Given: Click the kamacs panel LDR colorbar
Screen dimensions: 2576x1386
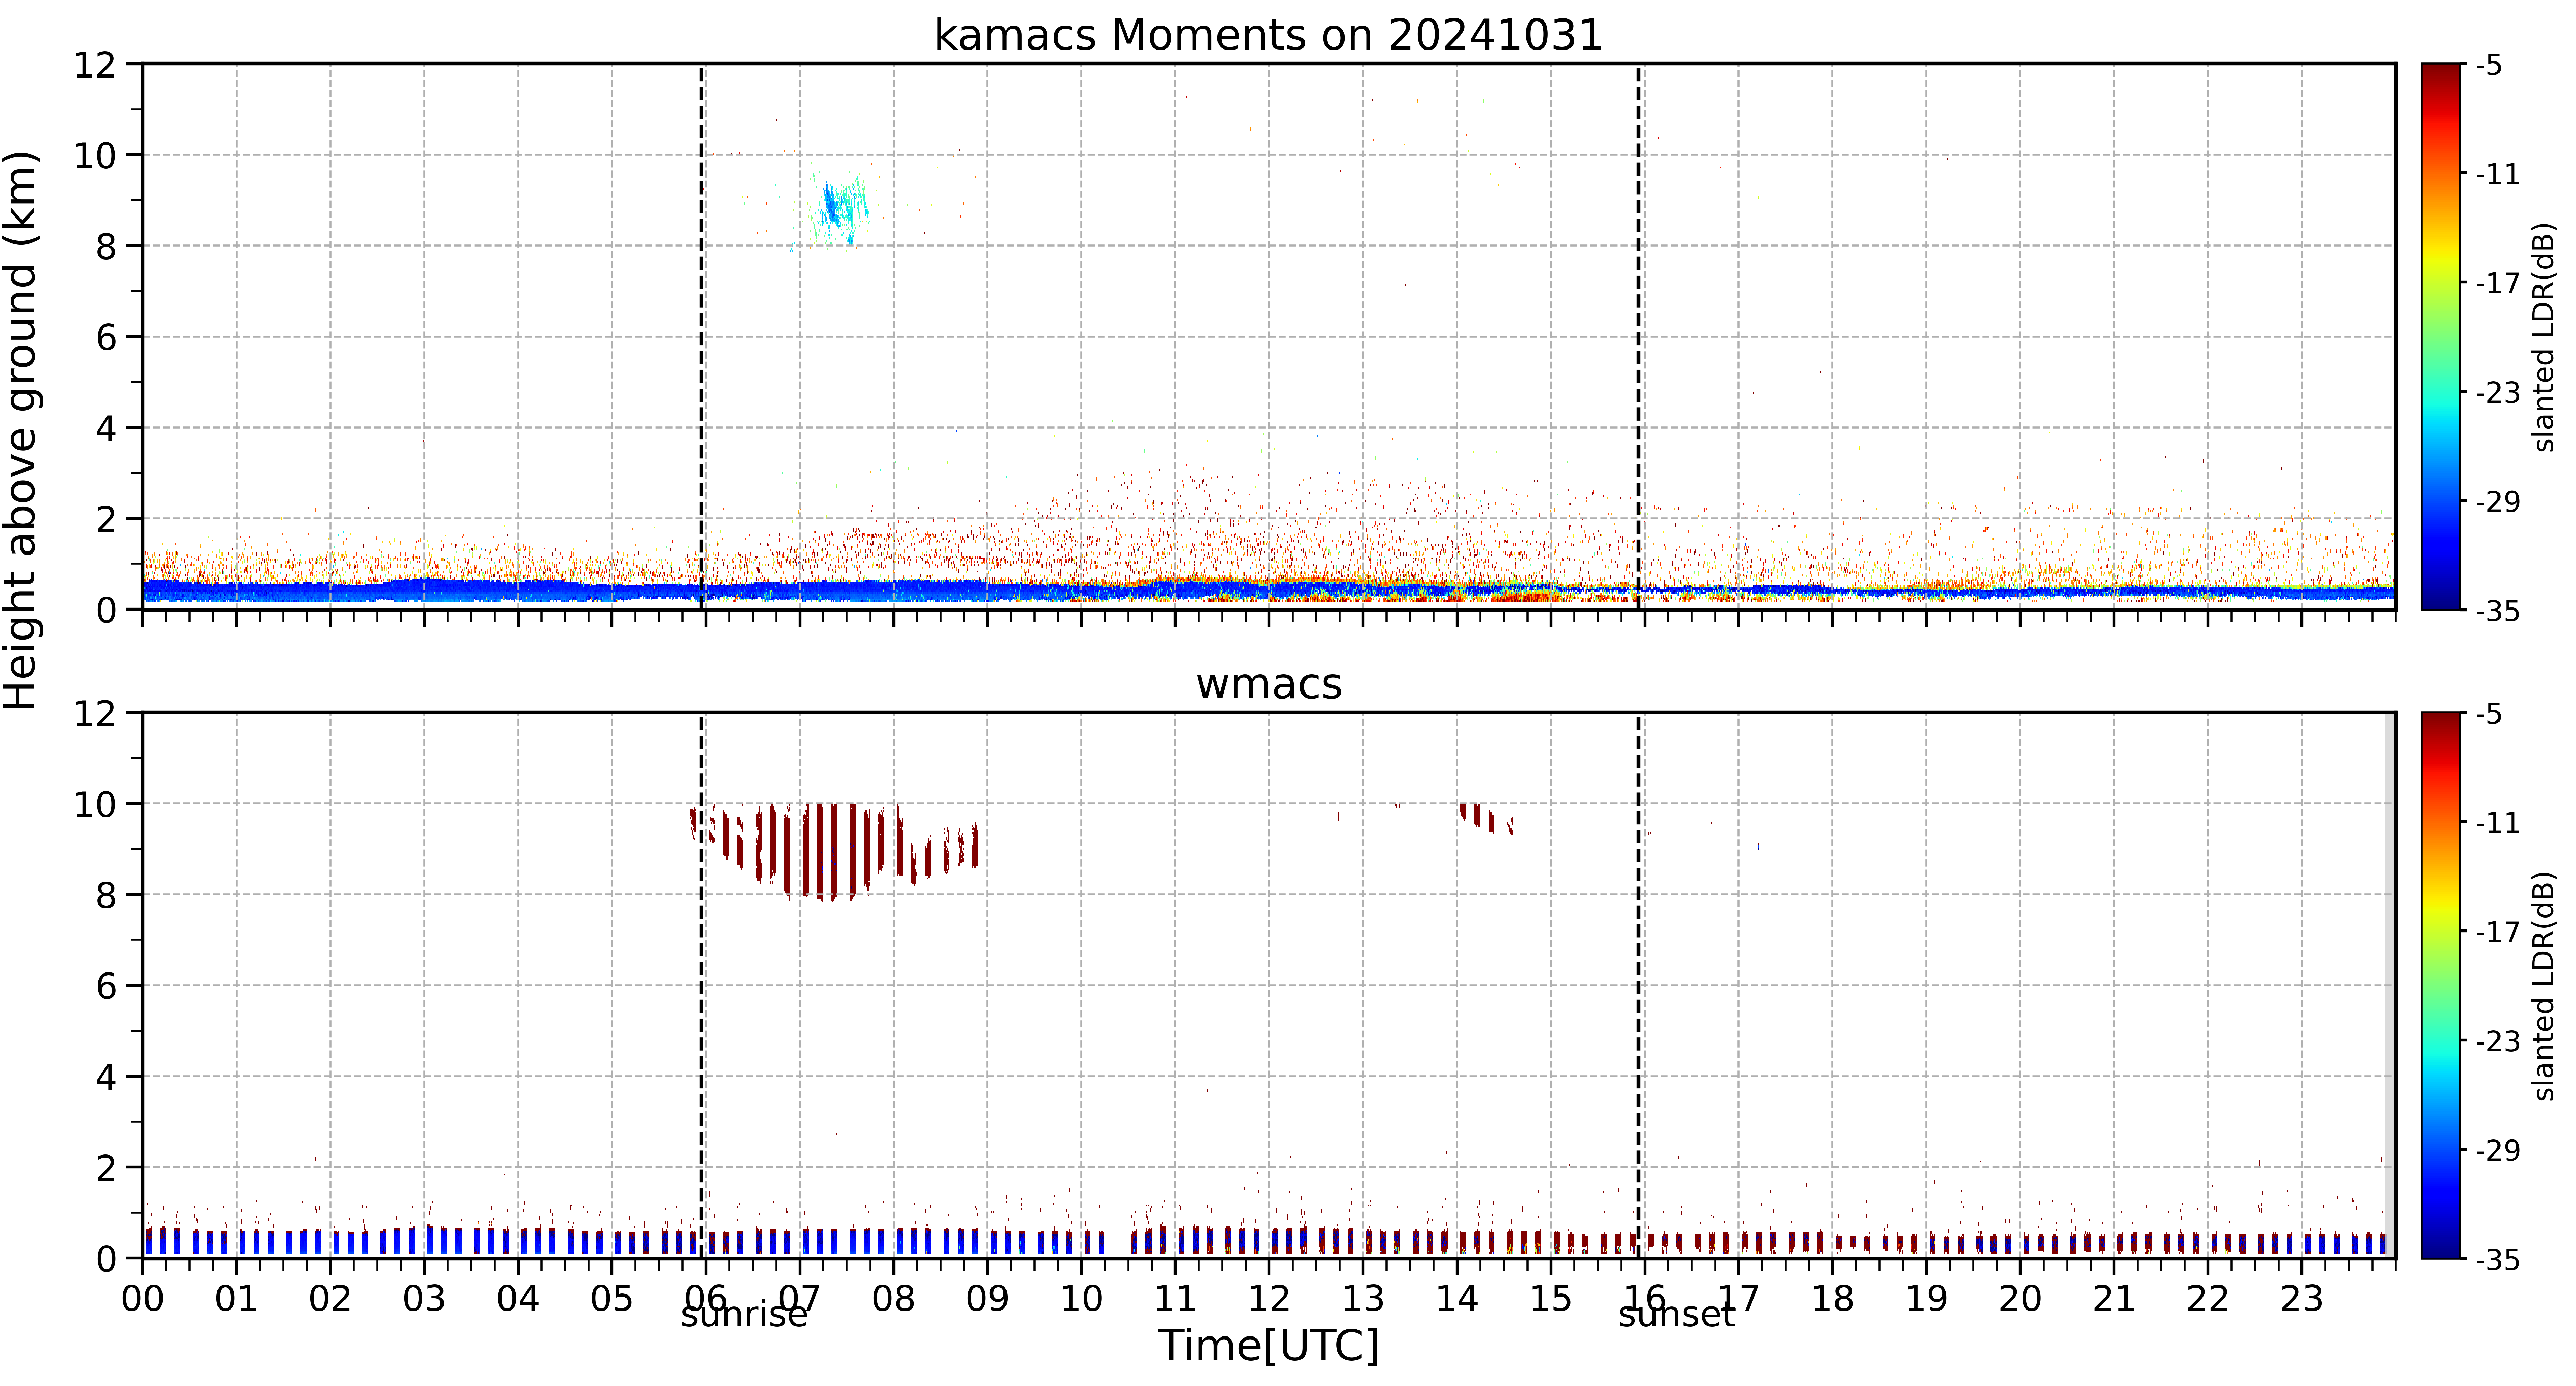Looking at the screenshot, I should click(2441, 337).
